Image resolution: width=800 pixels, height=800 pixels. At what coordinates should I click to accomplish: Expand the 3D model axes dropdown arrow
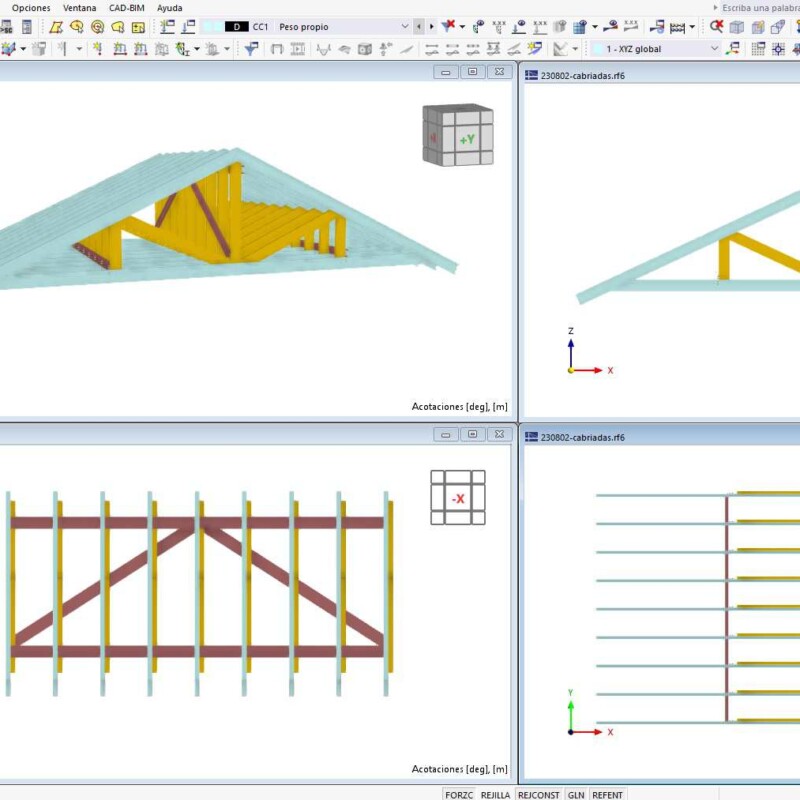(x=23, y=49)
